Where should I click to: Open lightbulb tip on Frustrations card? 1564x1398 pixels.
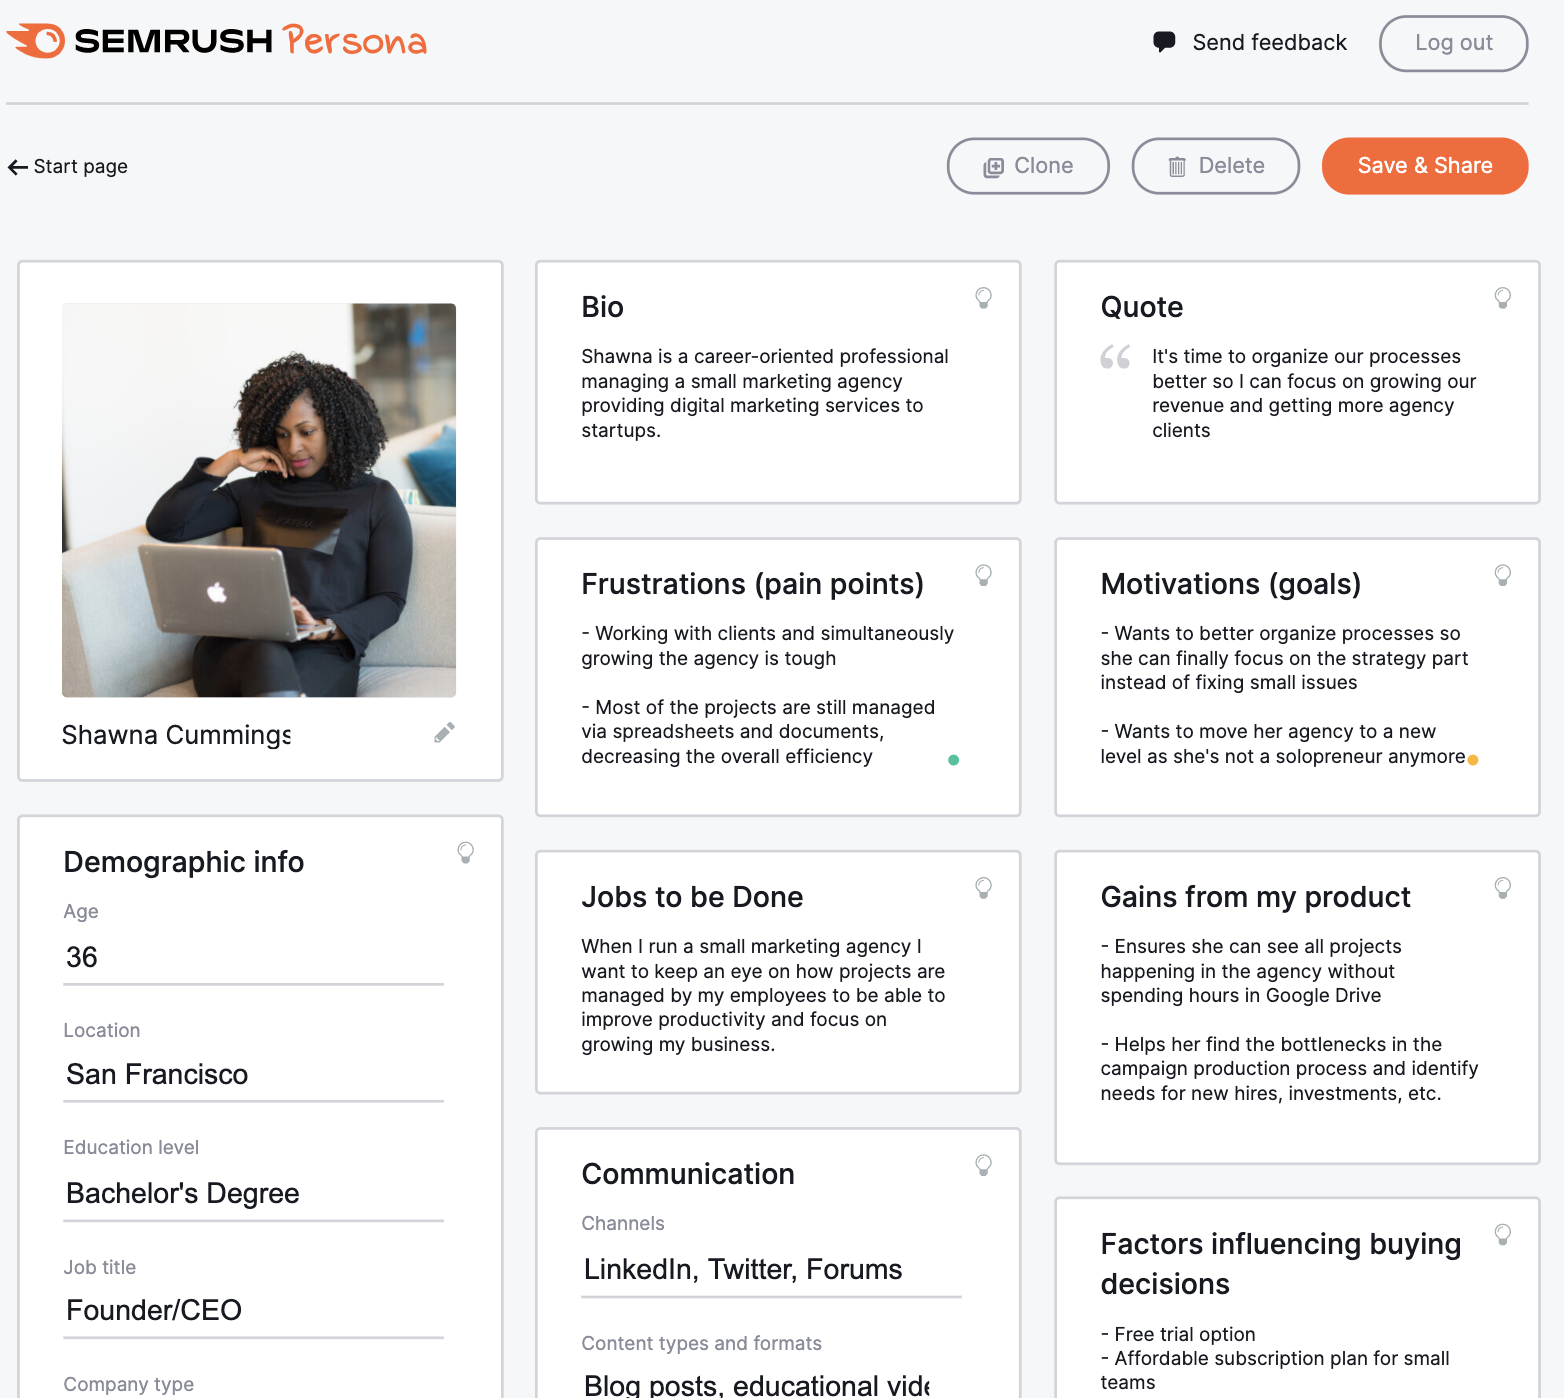click(983, 574)
